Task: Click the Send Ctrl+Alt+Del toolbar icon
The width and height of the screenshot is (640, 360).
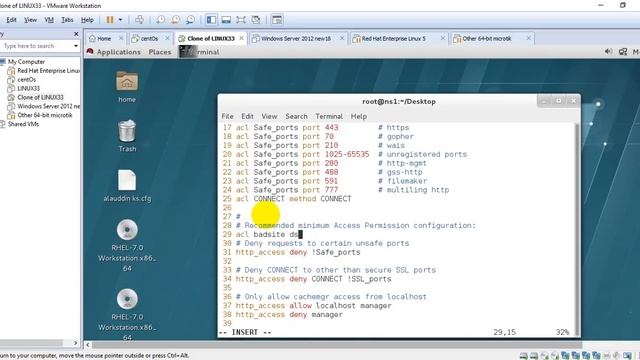Action: (139, 20)
